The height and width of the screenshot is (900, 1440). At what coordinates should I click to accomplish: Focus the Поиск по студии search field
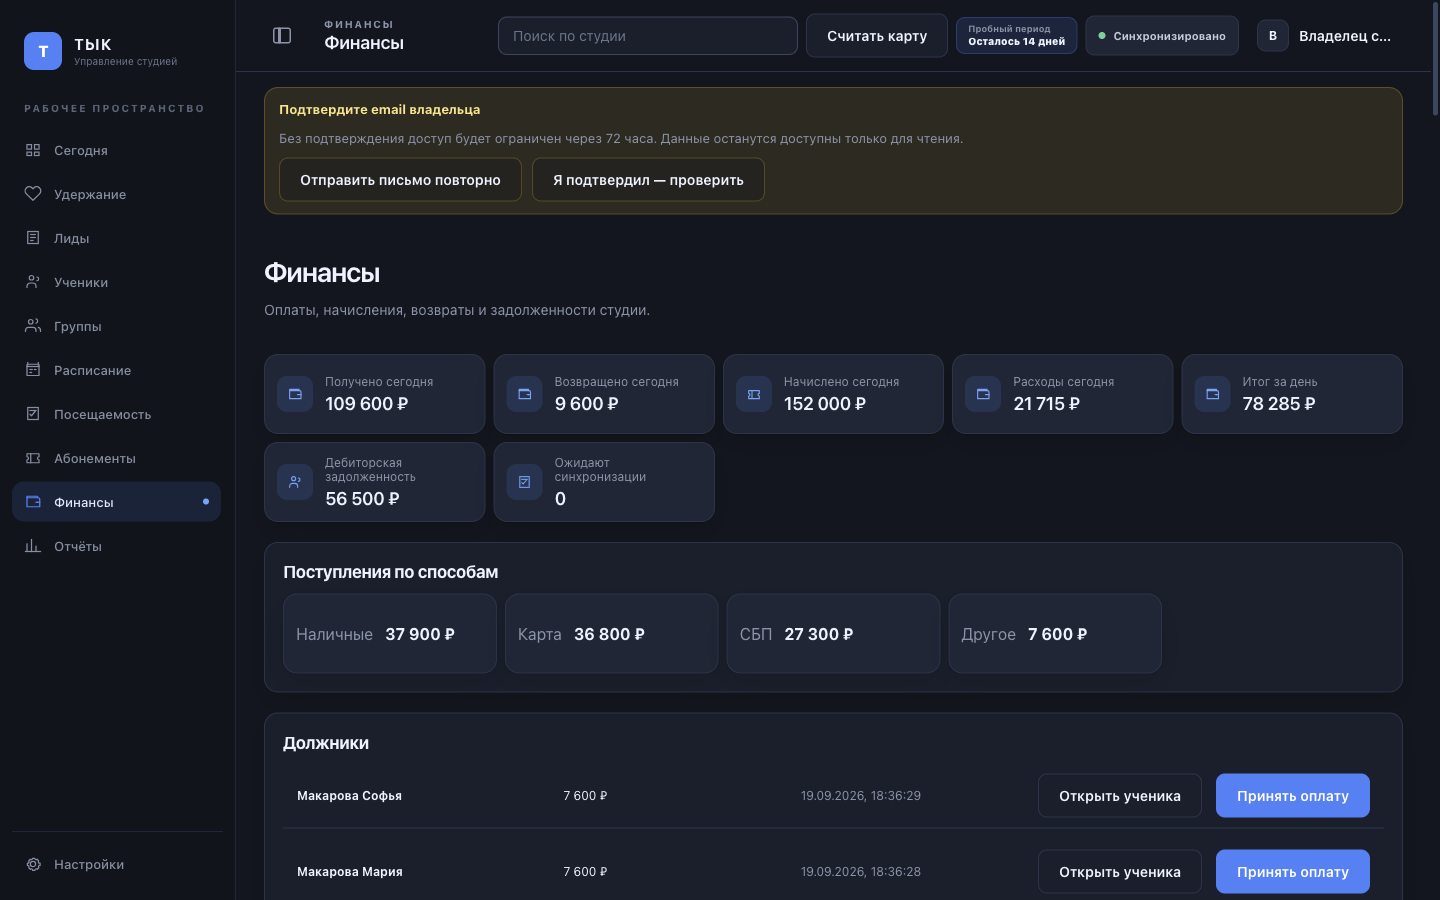point(648,36)
